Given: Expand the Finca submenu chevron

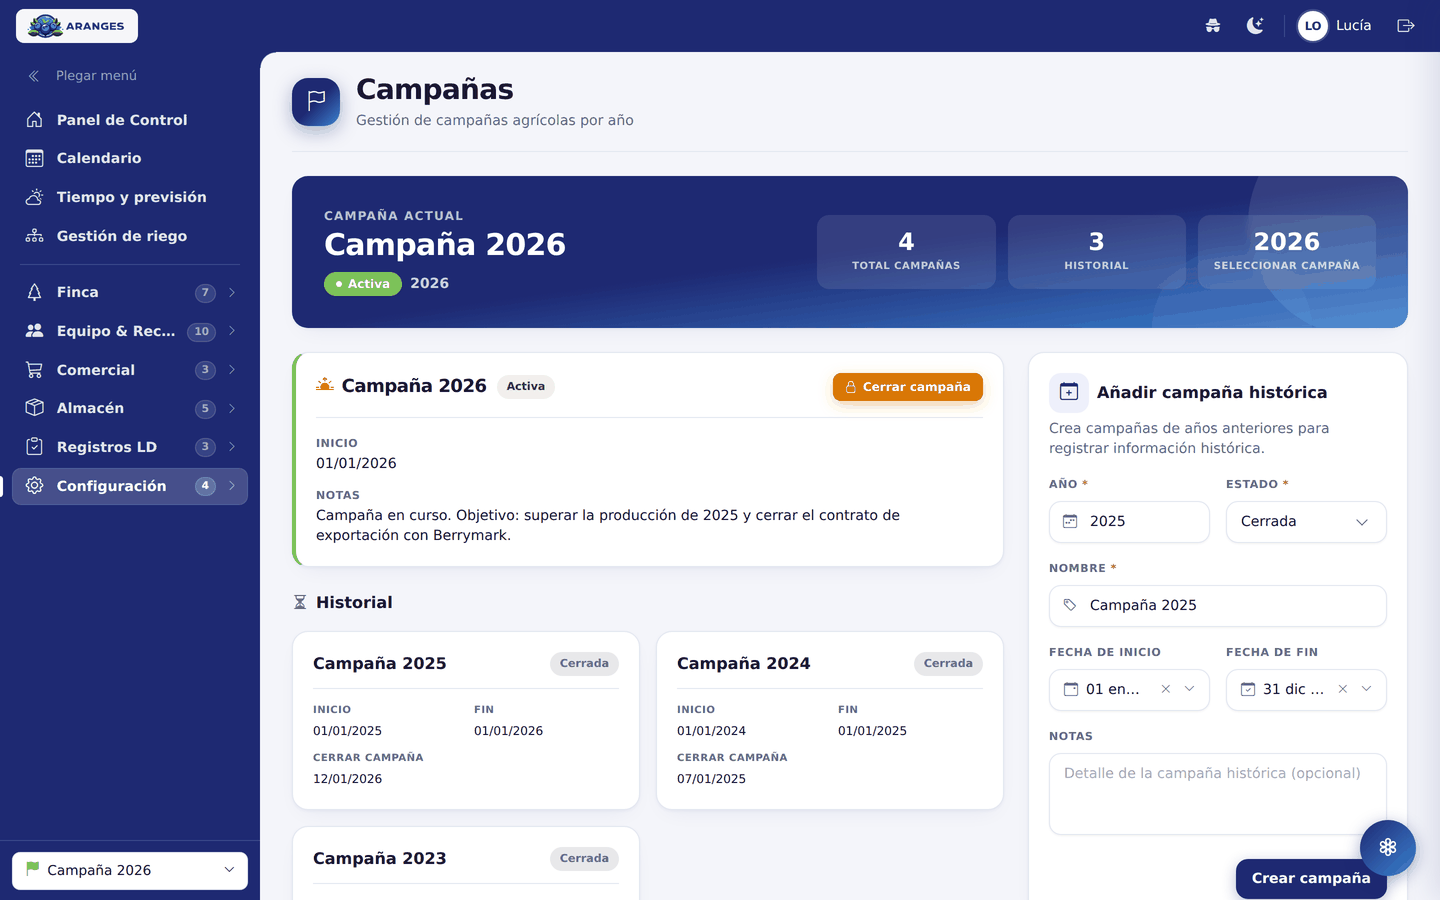Looking at the screenshot, I should click(232, 292).
